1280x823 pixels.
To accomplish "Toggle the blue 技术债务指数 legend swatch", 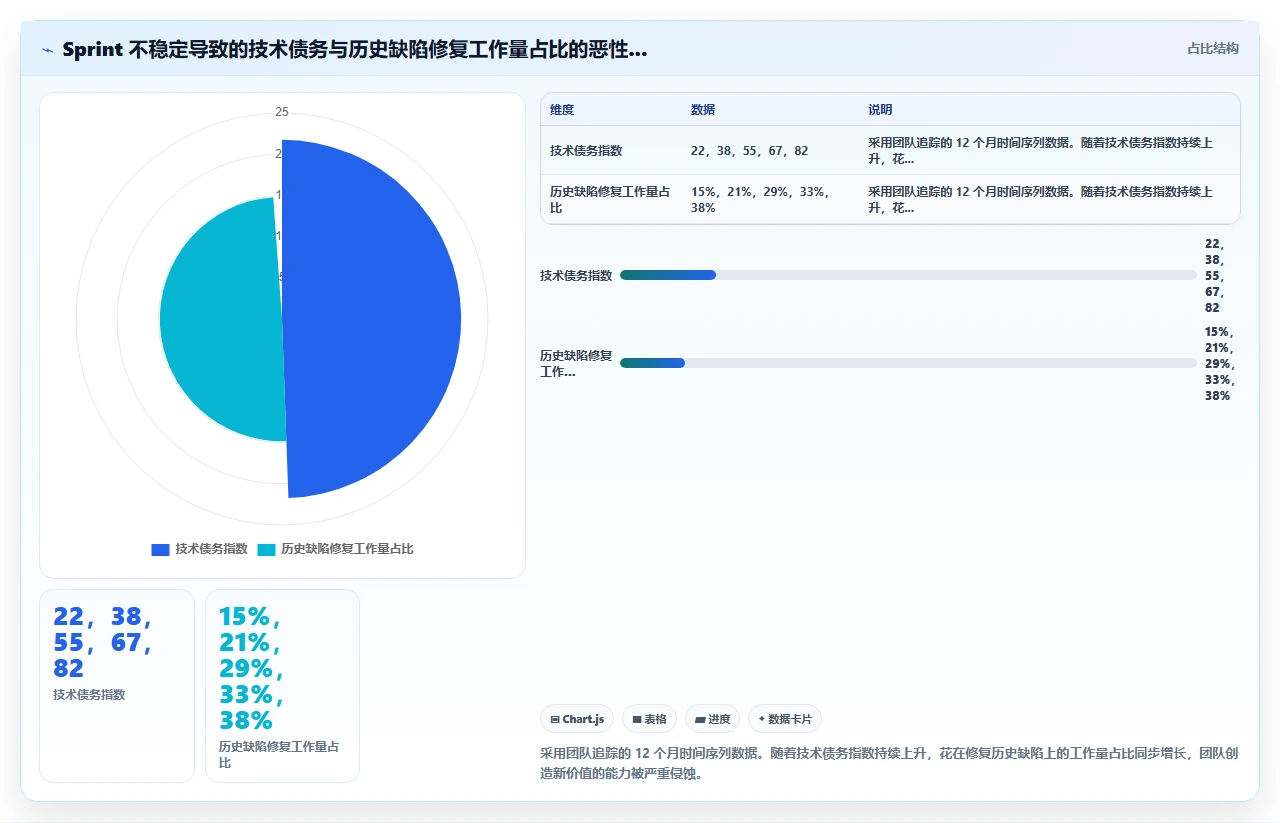I will click(x=160, y=549).
